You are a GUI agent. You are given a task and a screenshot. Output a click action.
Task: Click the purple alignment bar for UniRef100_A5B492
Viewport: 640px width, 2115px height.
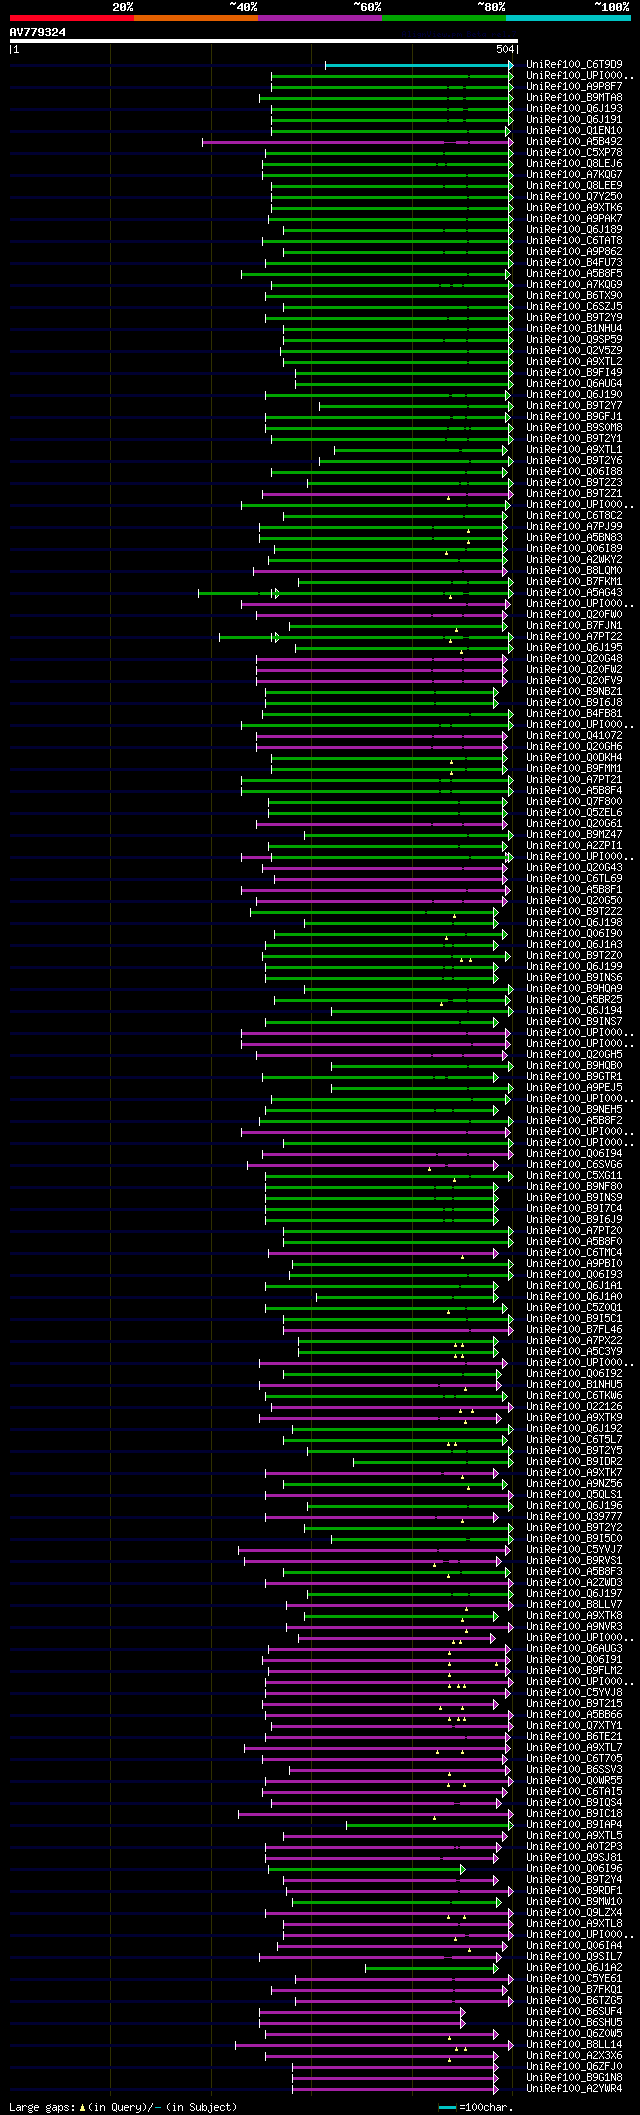pos(357,142)
